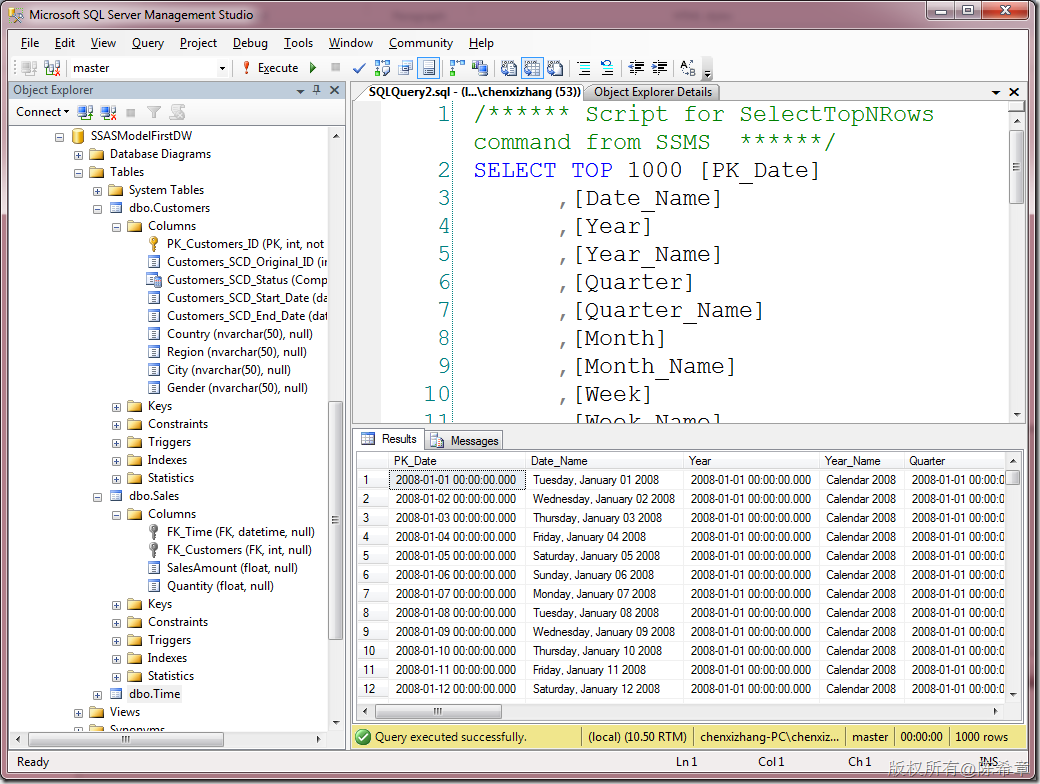Open the toolbar options overflow arrow
Viewport: 1040px width, 784px height.
[707, 69]
